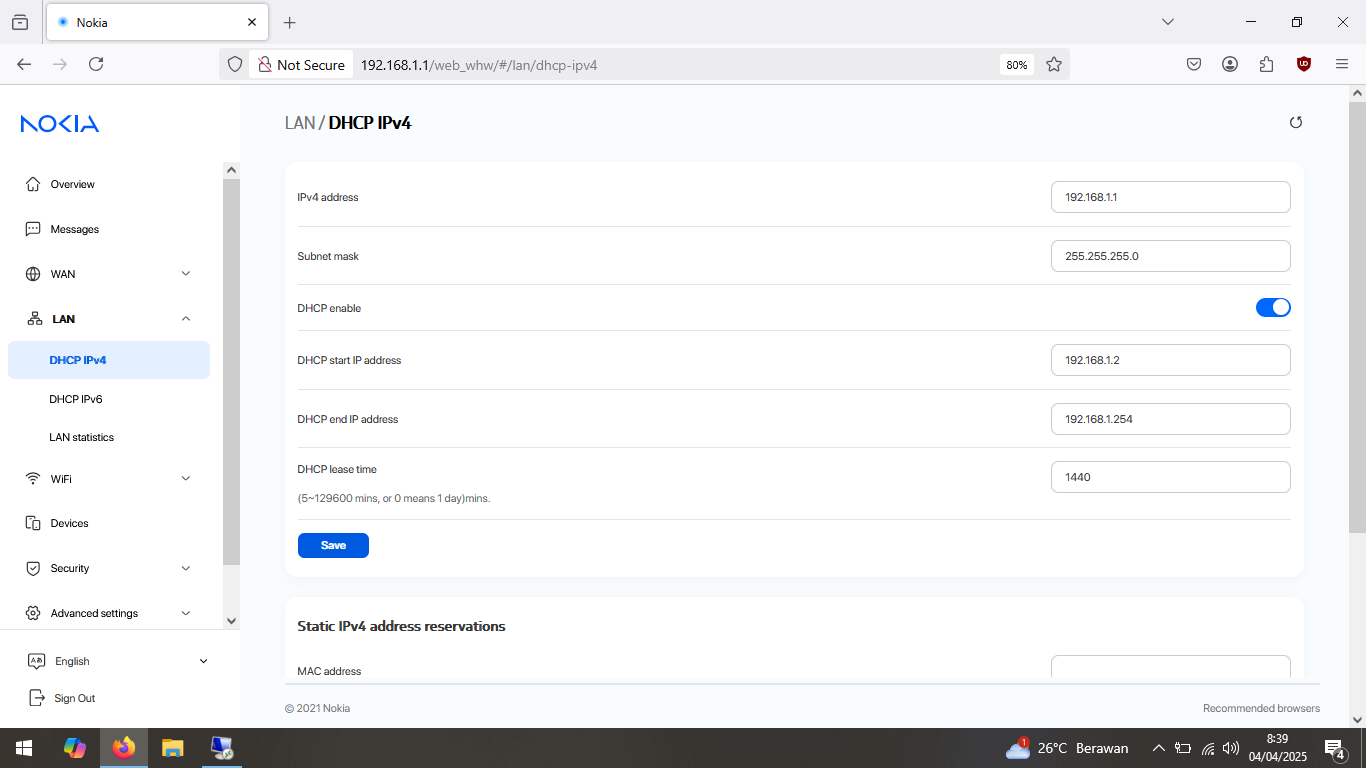
Task: Click the LAN network icon
Action: coord(35,319)
